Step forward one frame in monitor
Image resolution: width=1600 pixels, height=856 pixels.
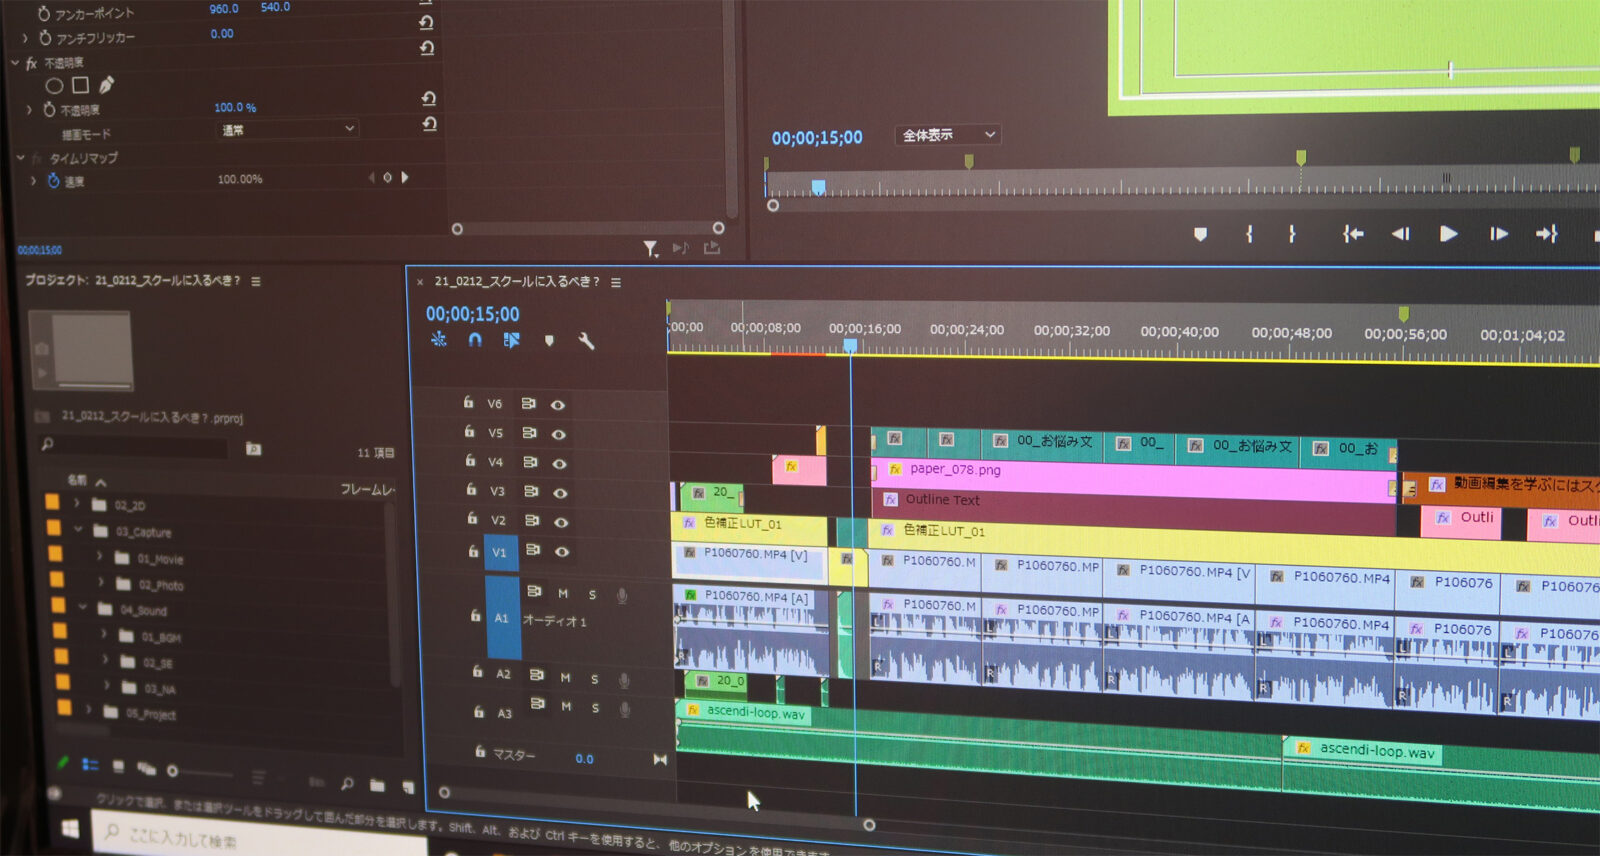(1498, 234)
